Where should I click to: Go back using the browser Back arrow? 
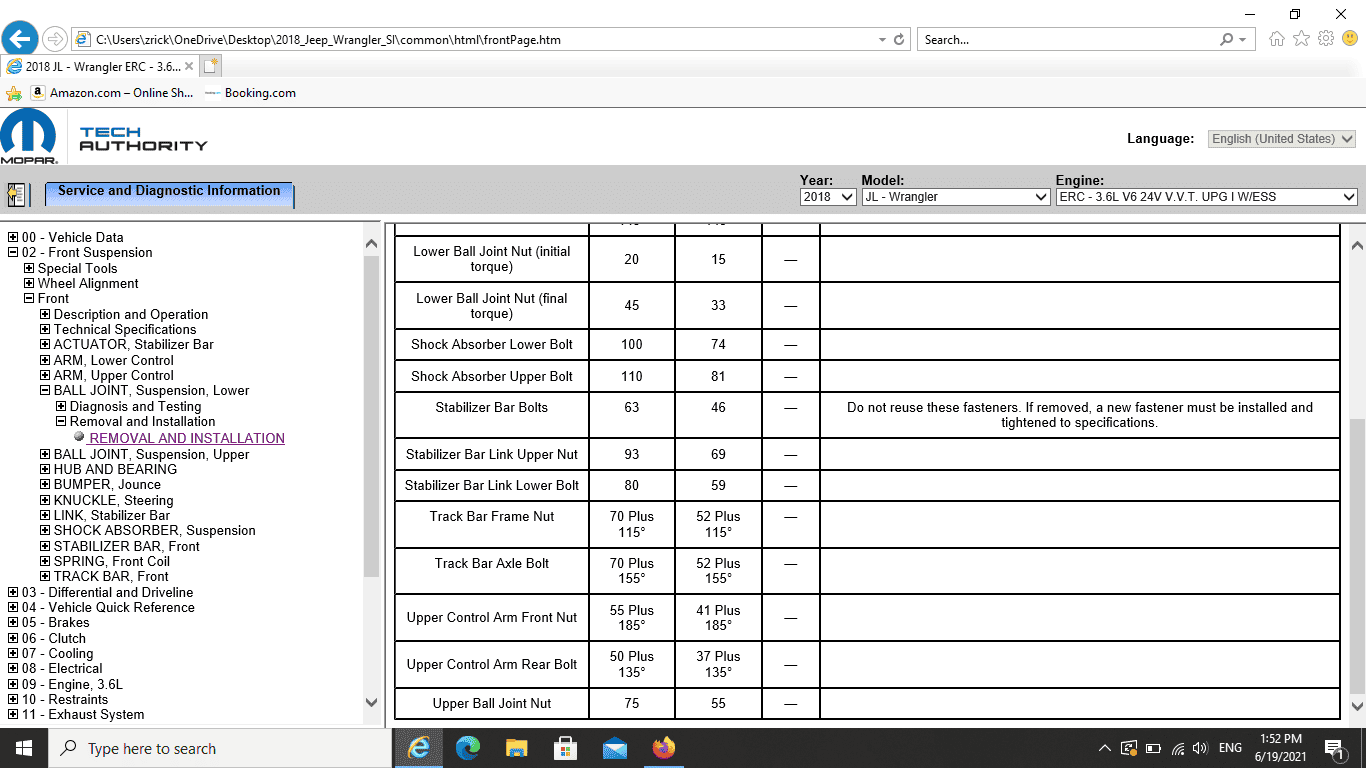pyautogui.click(x=20, y=39)
